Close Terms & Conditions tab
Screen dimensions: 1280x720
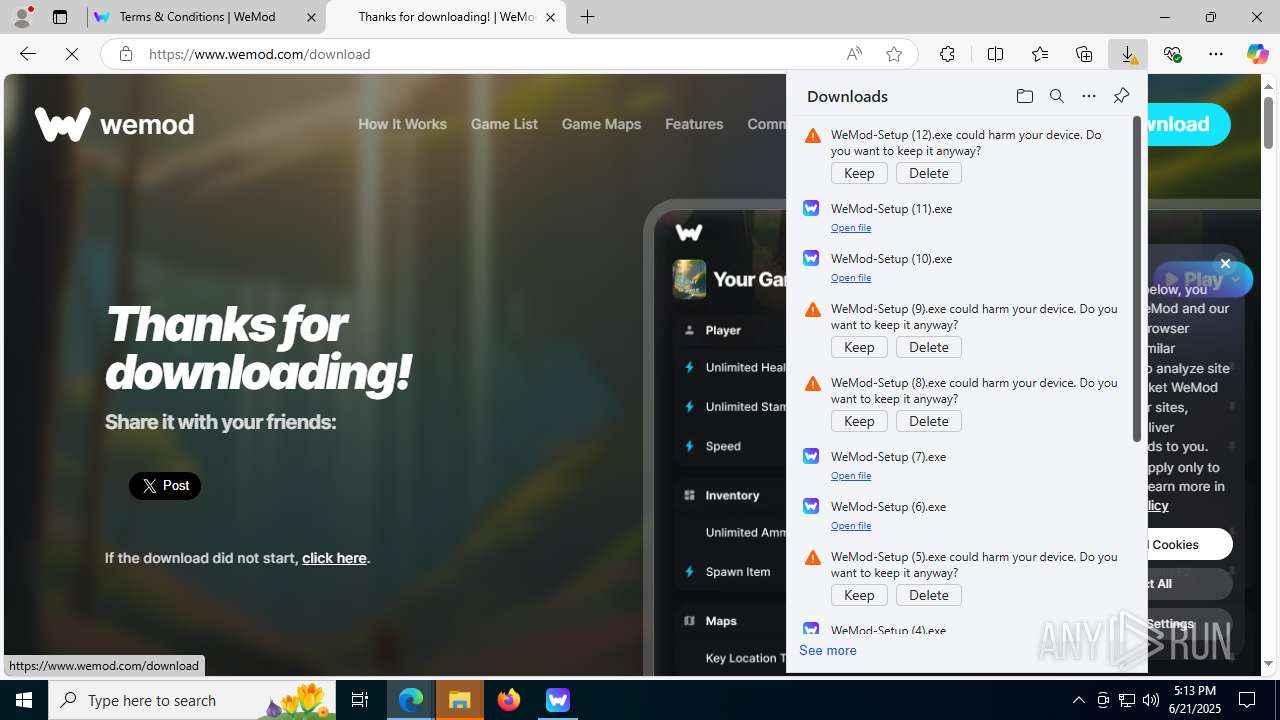click(311, 17)
